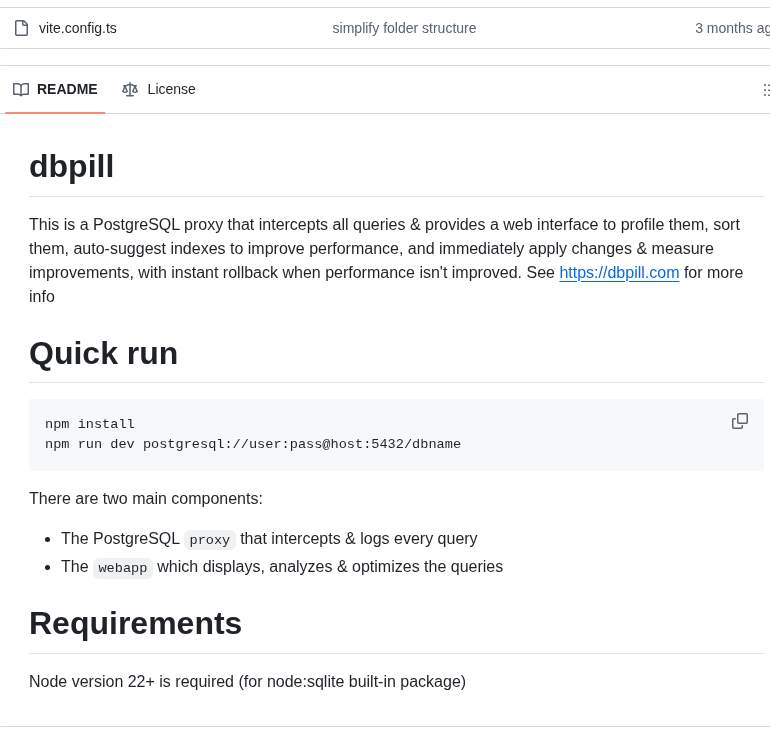Open the 'simplify folder structure' commit message
The height and width of the screenshot is (747, 770).
404,28
